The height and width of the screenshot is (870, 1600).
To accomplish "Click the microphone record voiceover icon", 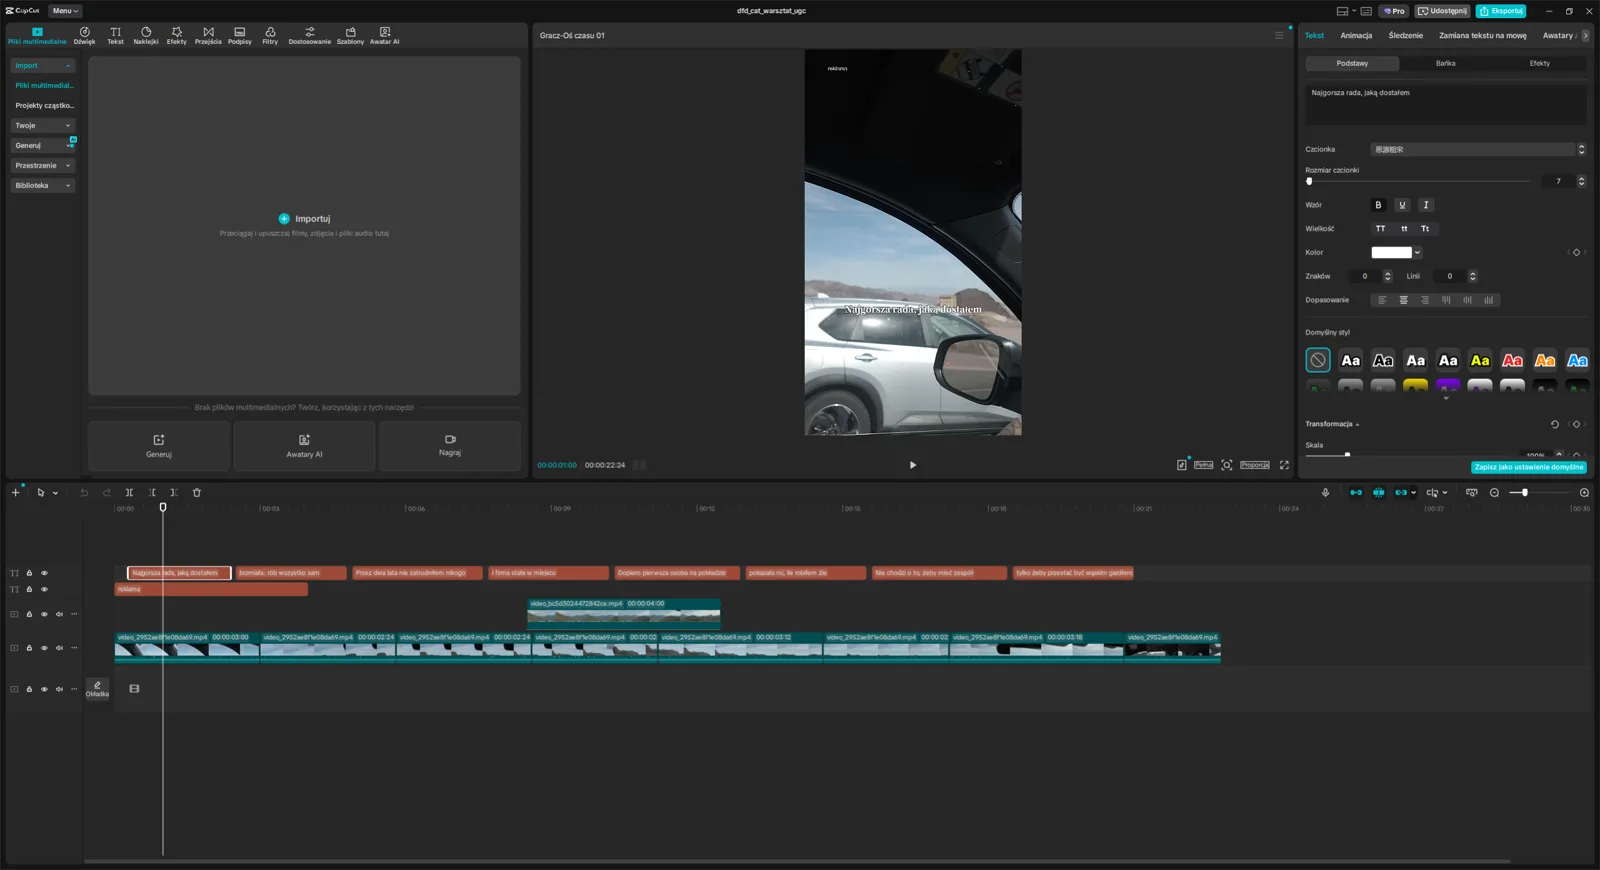I will [x=1325, y=492].
